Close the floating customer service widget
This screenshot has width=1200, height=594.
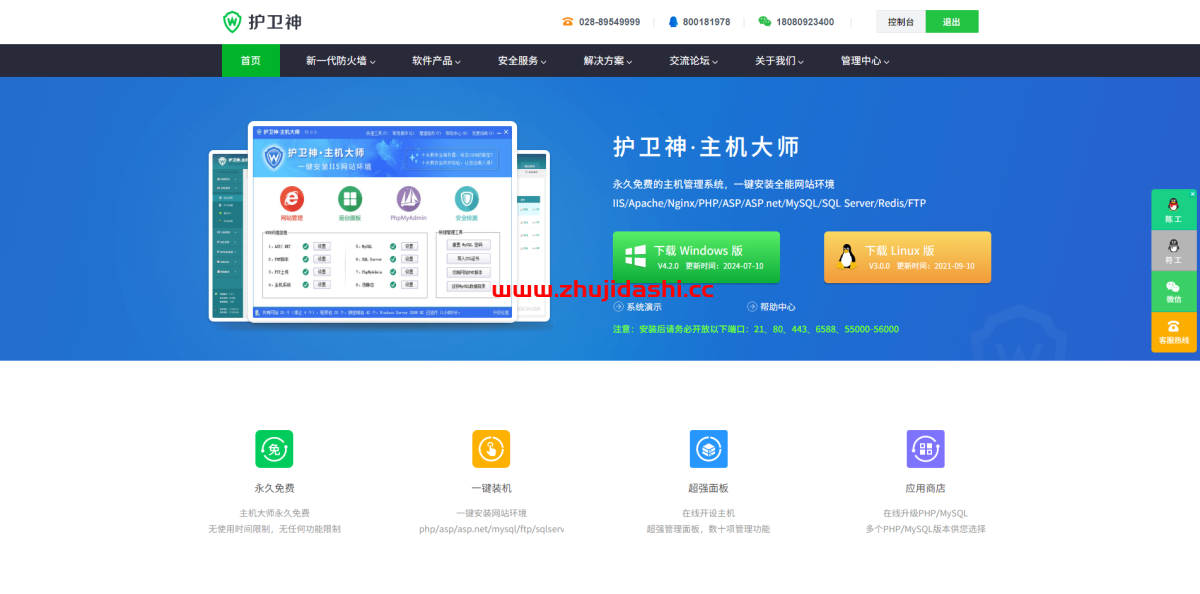point(1192,193)
